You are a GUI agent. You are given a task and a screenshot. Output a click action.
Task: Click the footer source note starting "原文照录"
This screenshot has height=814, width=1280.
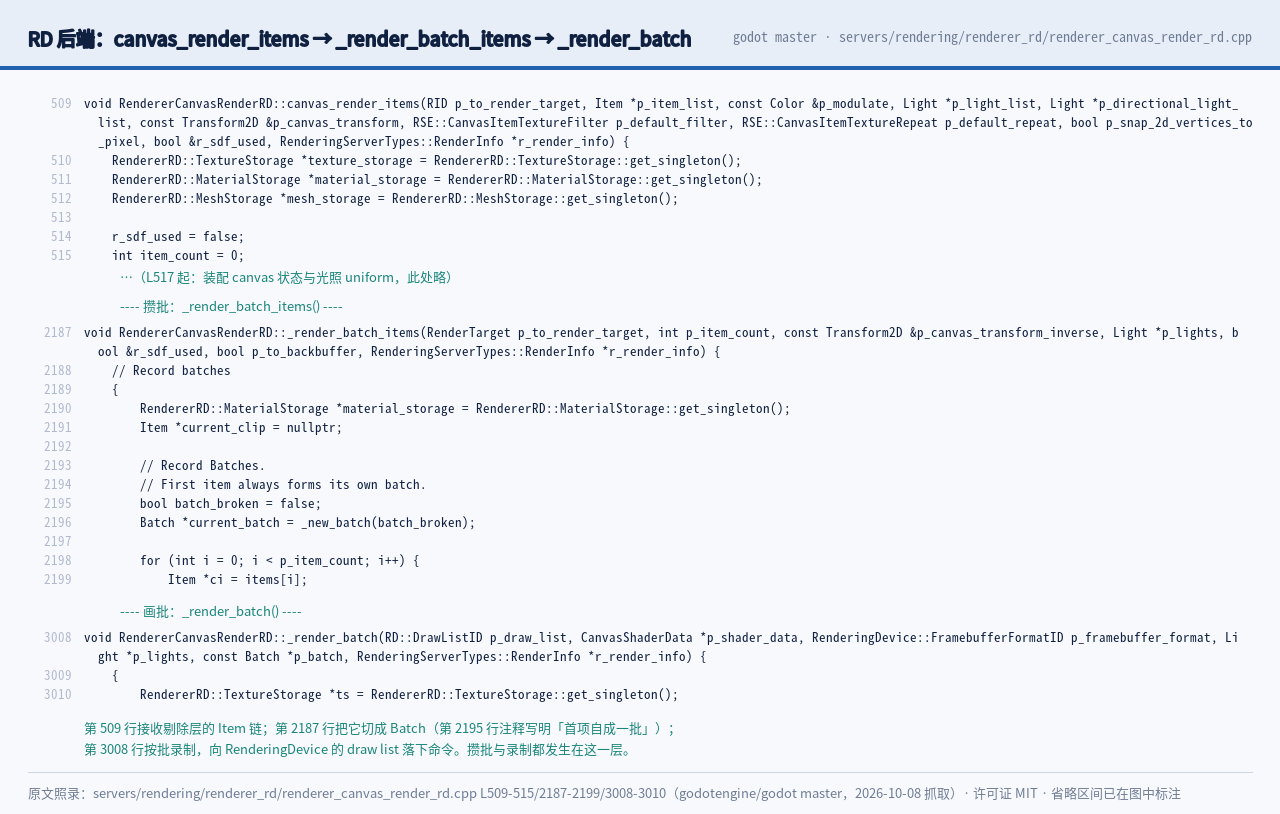(x=604, y=794)
